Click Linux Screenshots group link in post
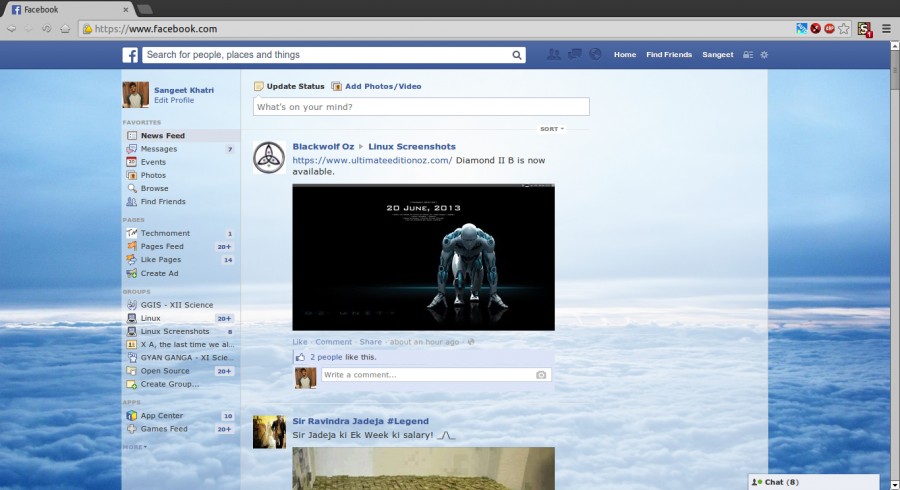The height and width of the screenshot is (490, 900). pos(412,147)
